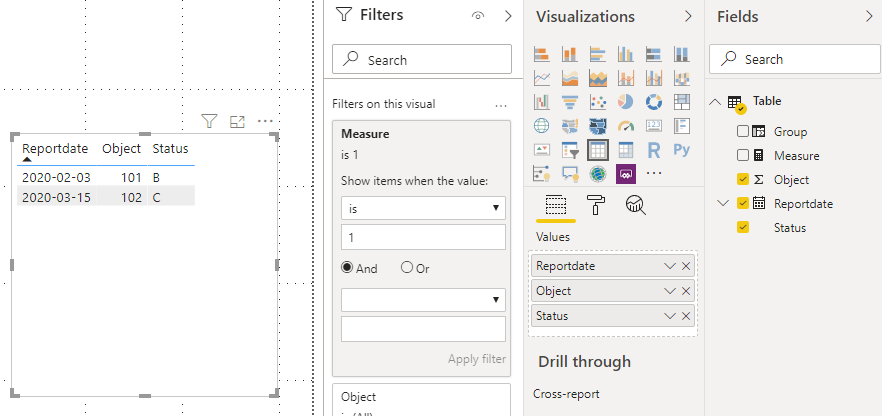Switch to the Format paint roller tab
The image size is (882, 416).
[596, 205]
